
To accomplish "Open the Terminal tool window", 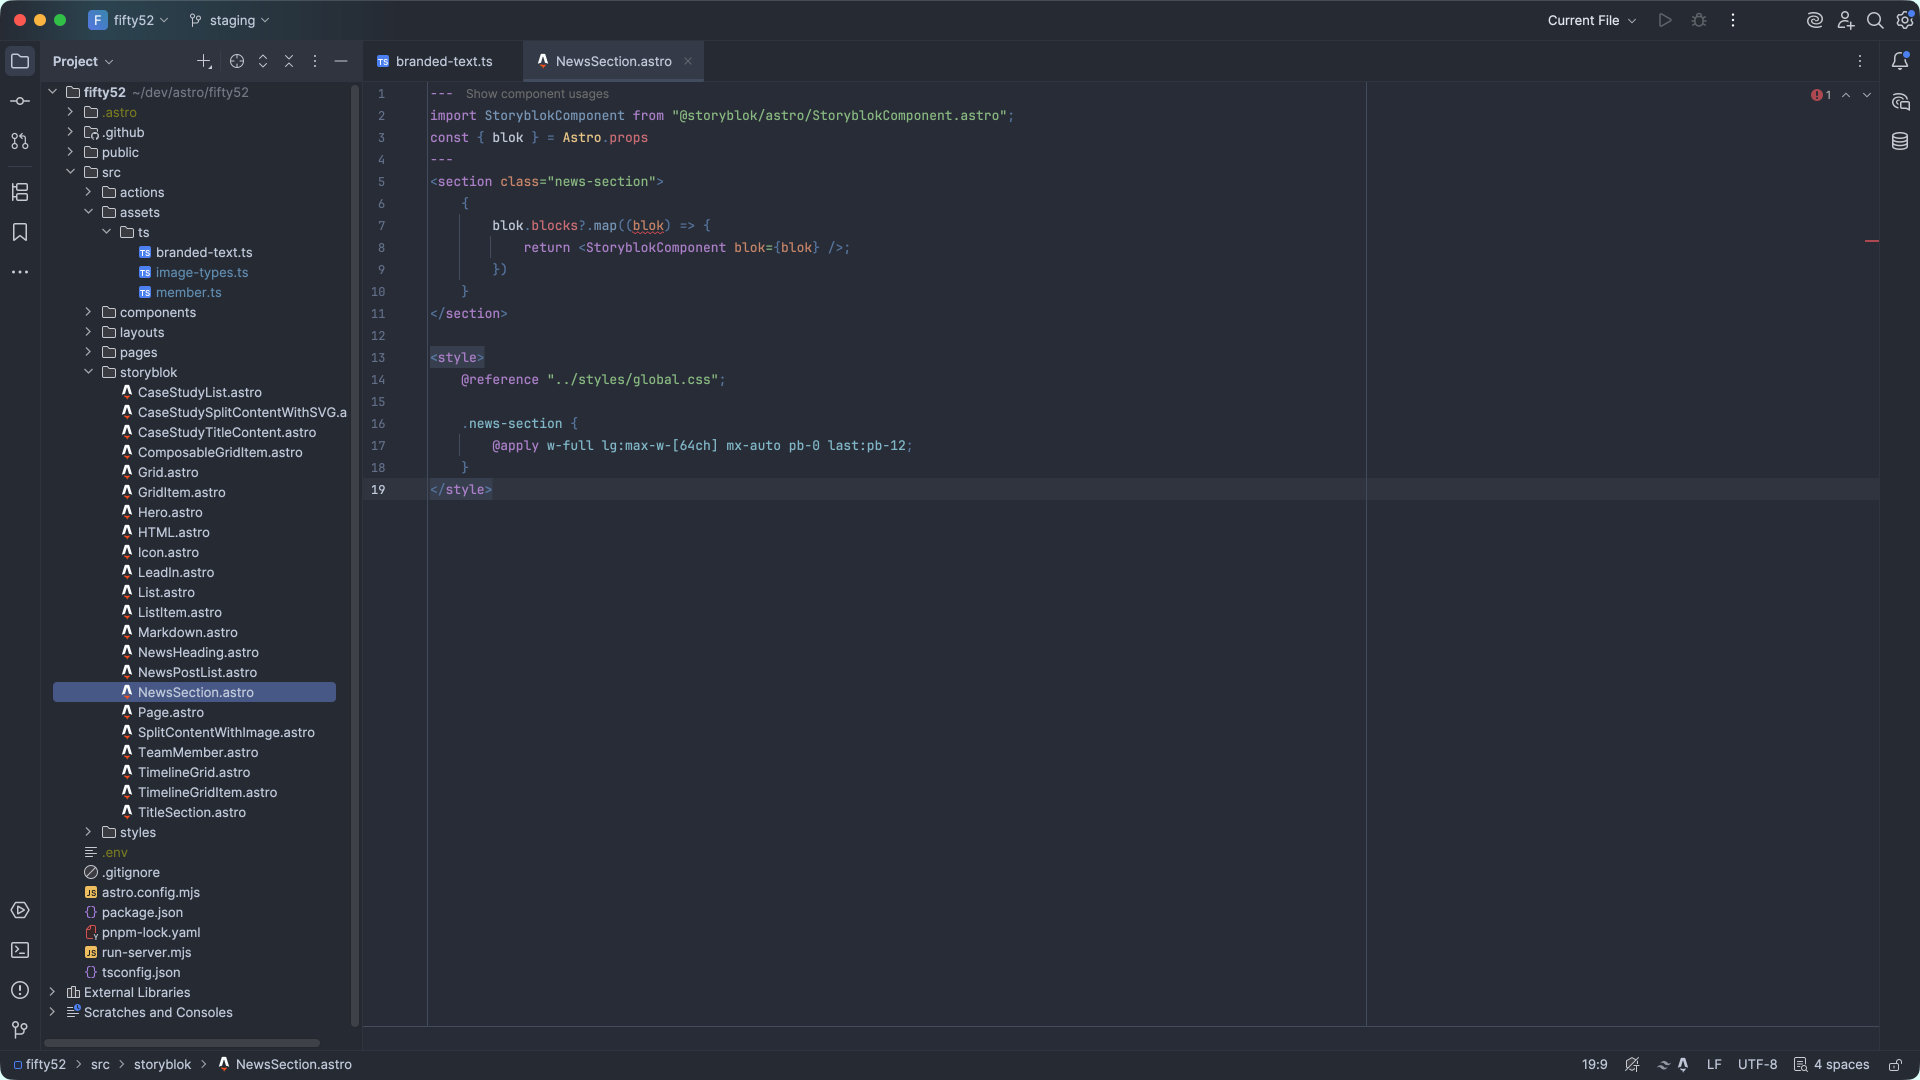I will 19,950.
